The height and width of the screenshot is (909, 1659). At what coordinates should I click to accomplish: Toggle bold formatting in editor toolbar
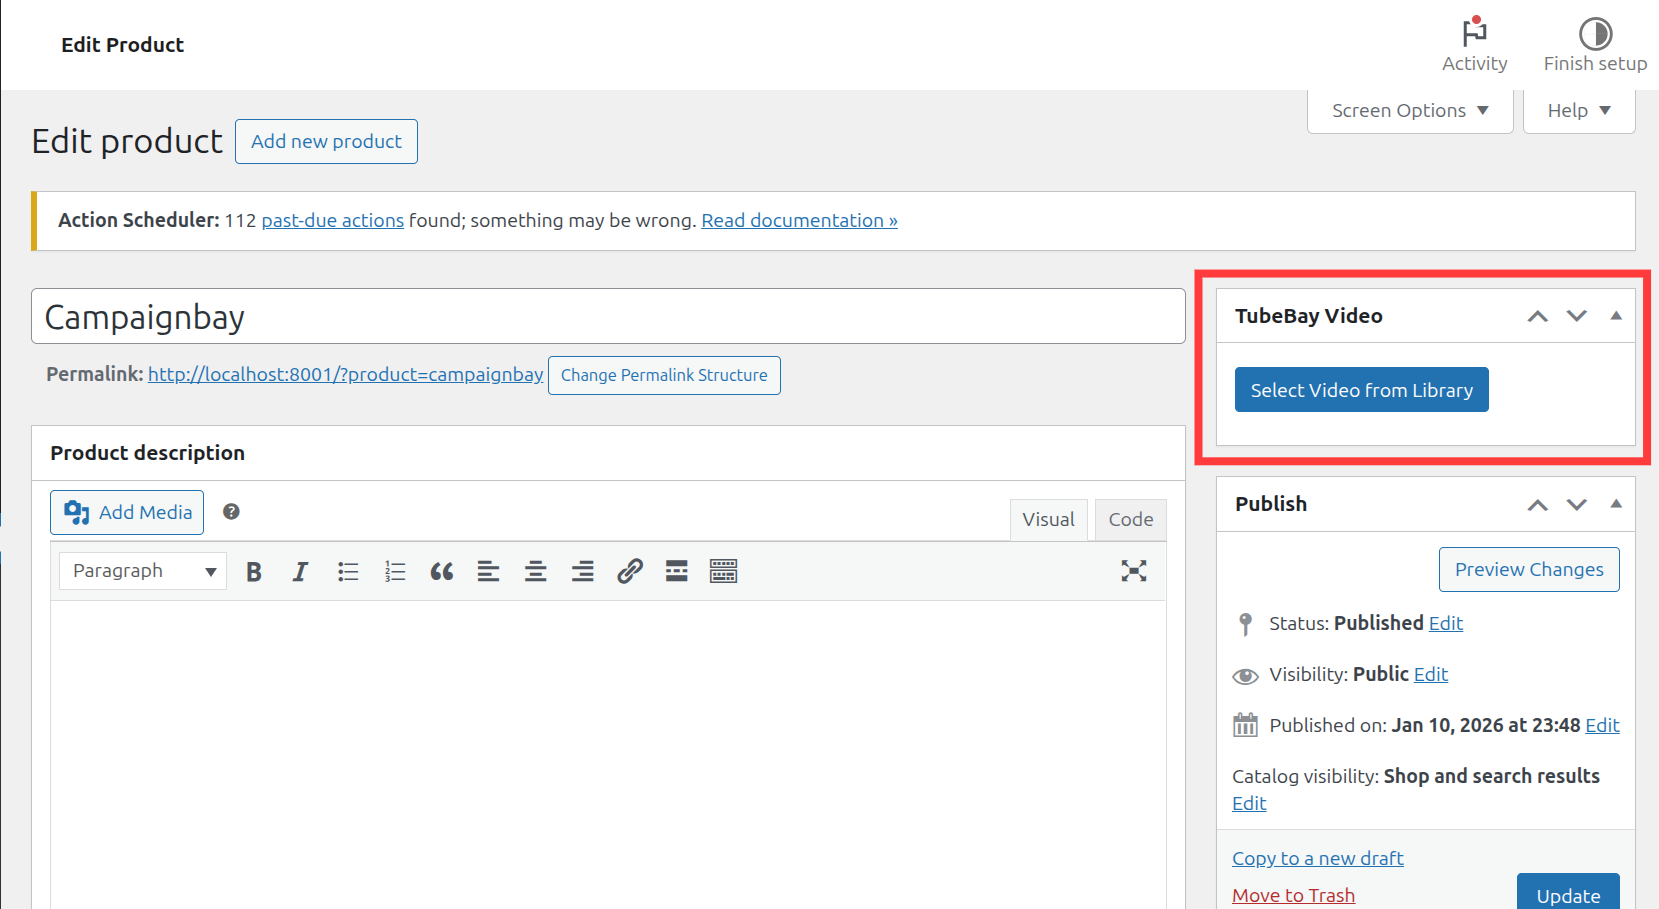click(x=254, y=571)
